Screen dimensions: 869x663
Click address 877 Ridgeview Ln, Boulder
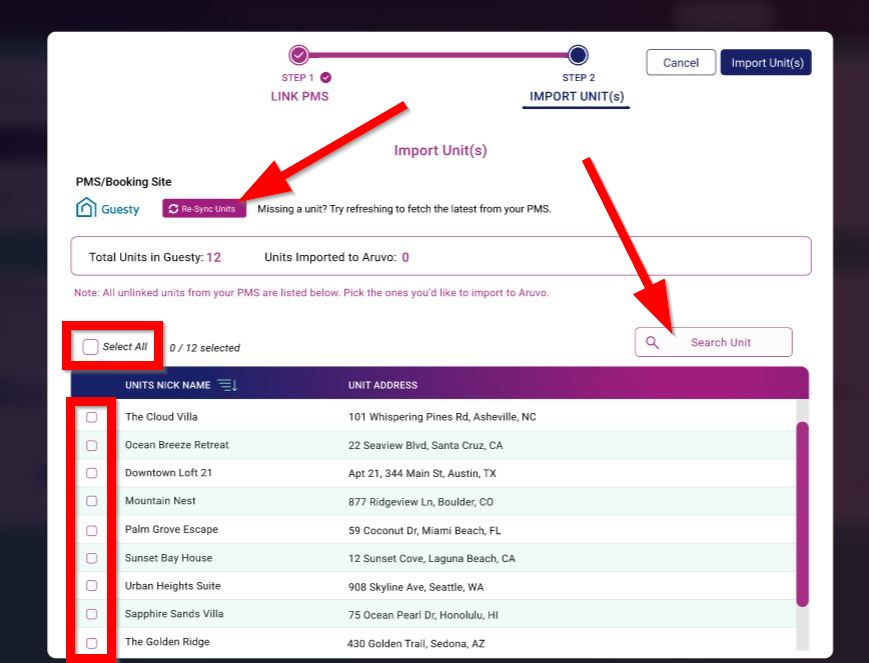coord(421,502)
